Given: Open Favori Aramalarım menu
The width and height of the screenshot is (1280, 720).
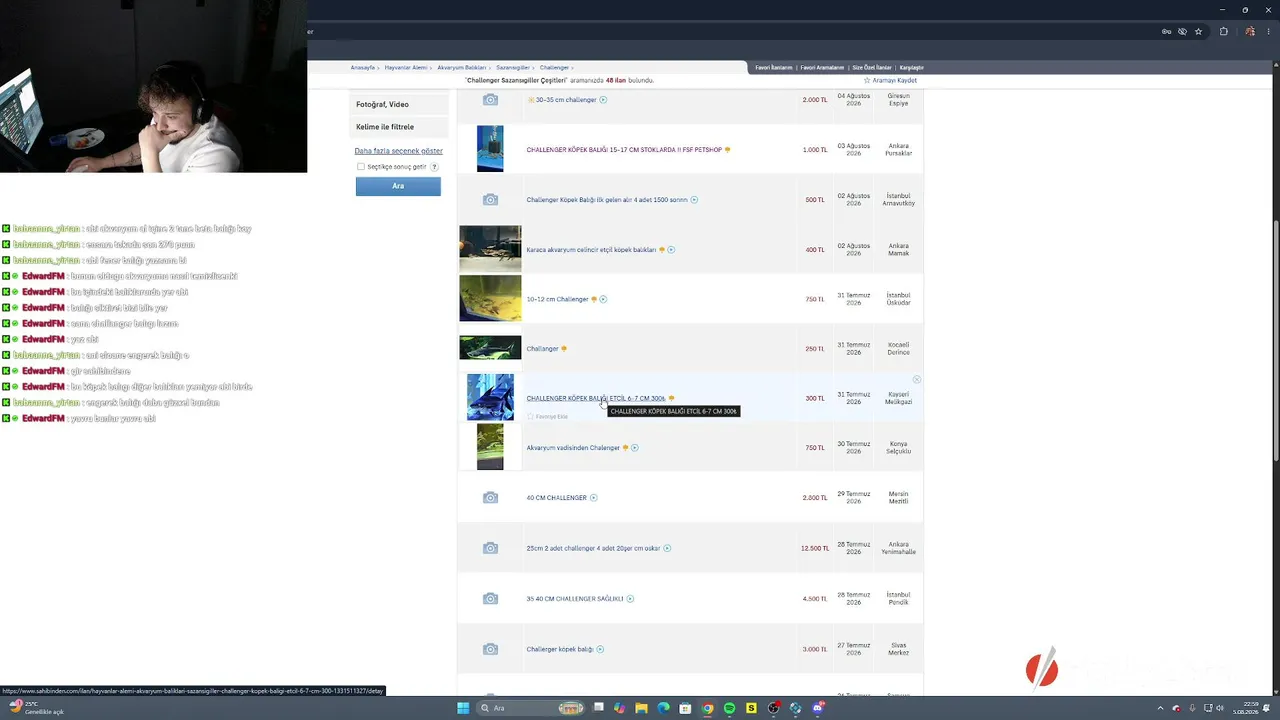Looking at the screenshot, I should pos(823,68).
